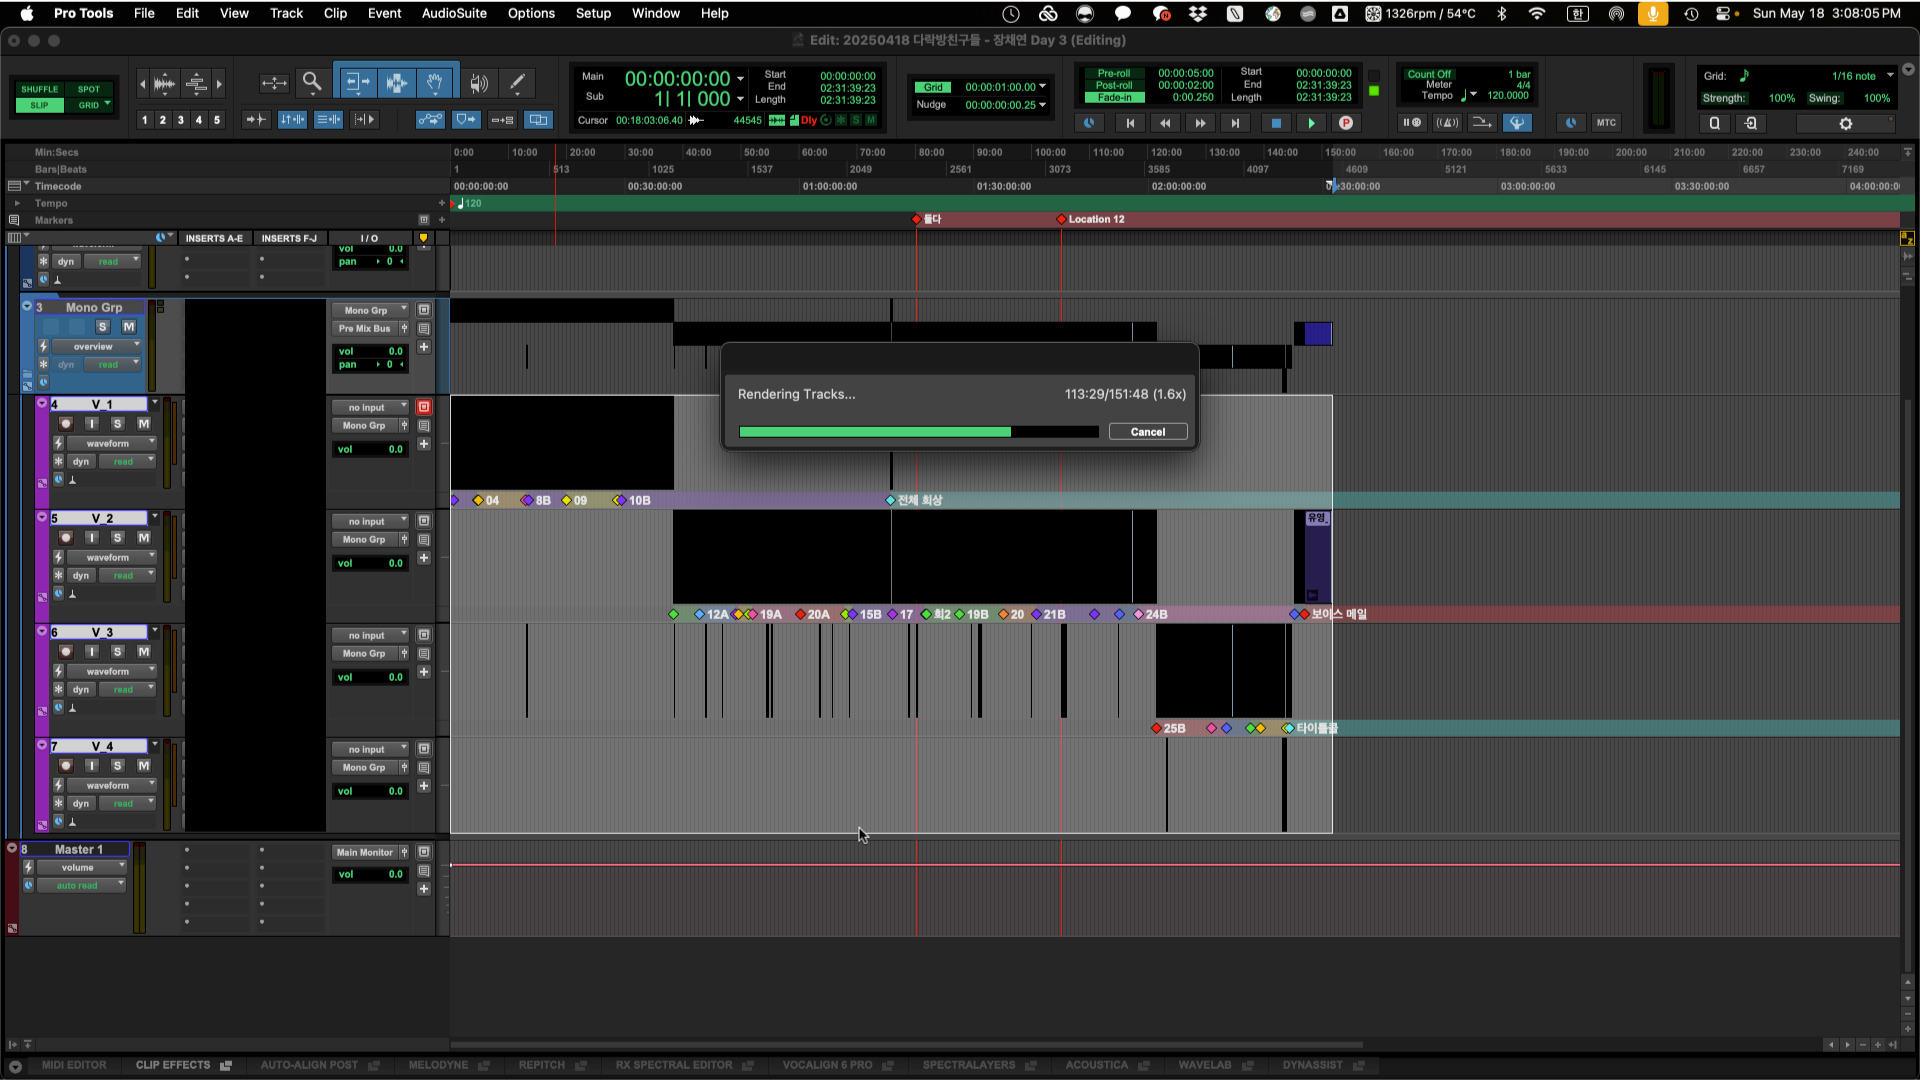Click the Return to Zero button
1920x1080 pixels.
coord(1130,123)
